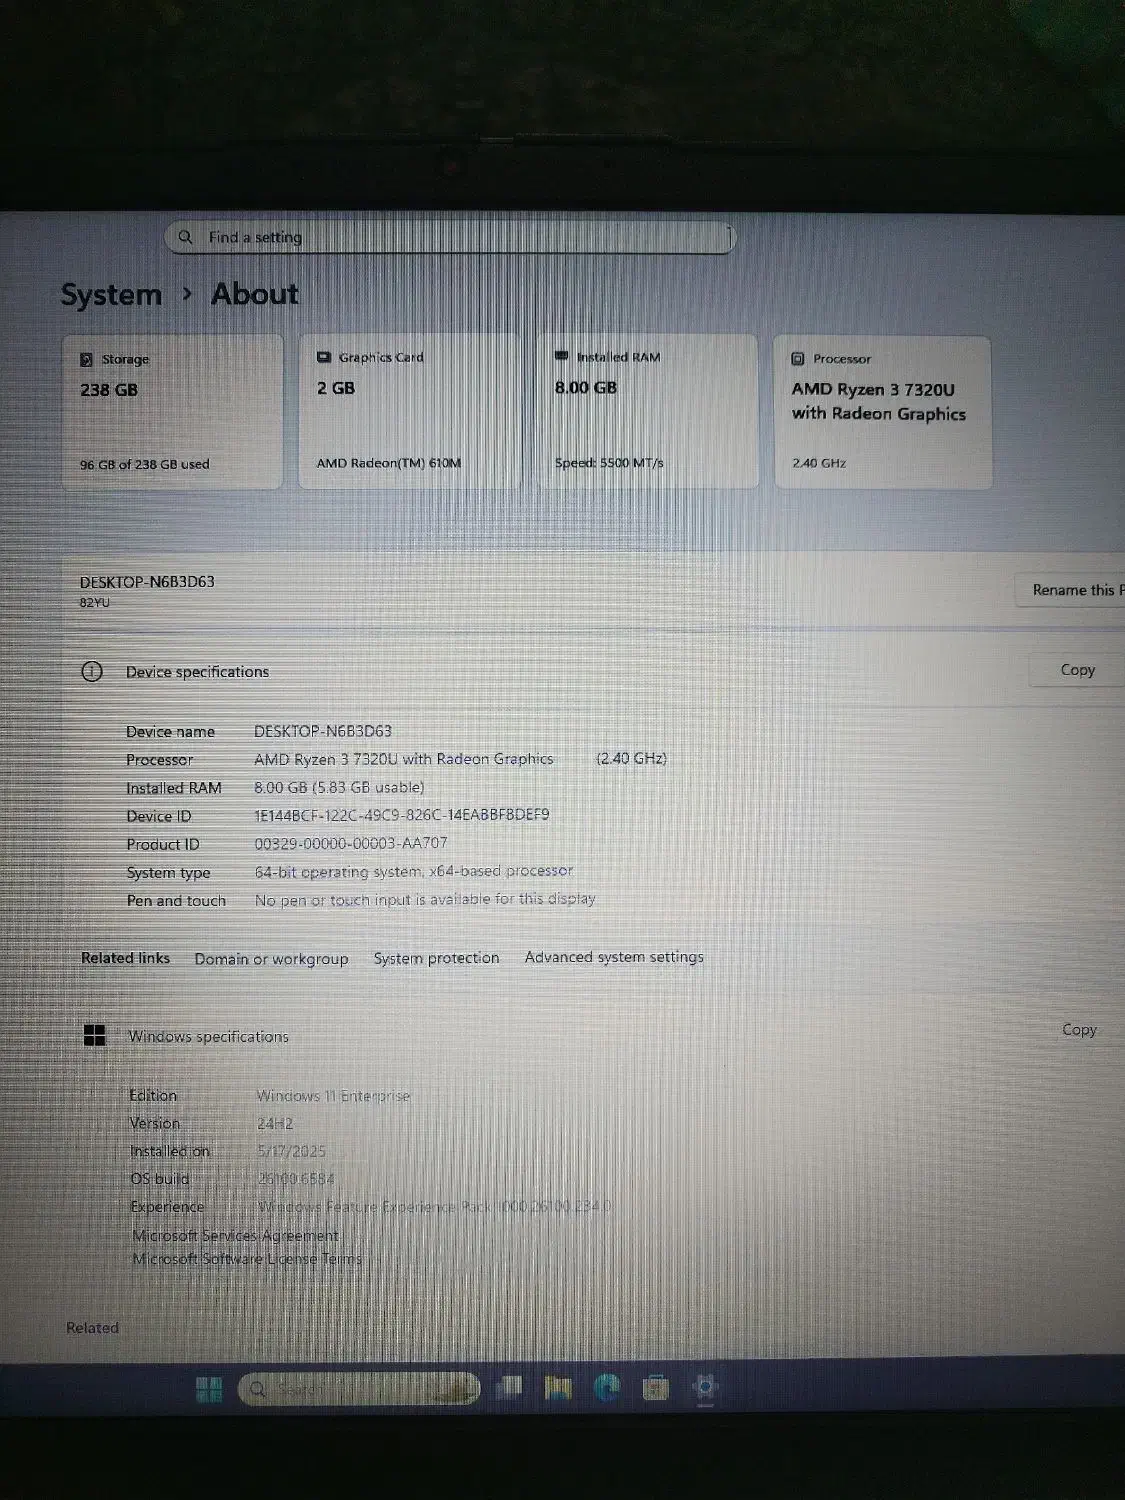Click the About breadcrumb title
This screenshot has height=1500, width=1125.
[x=254, y=293]
